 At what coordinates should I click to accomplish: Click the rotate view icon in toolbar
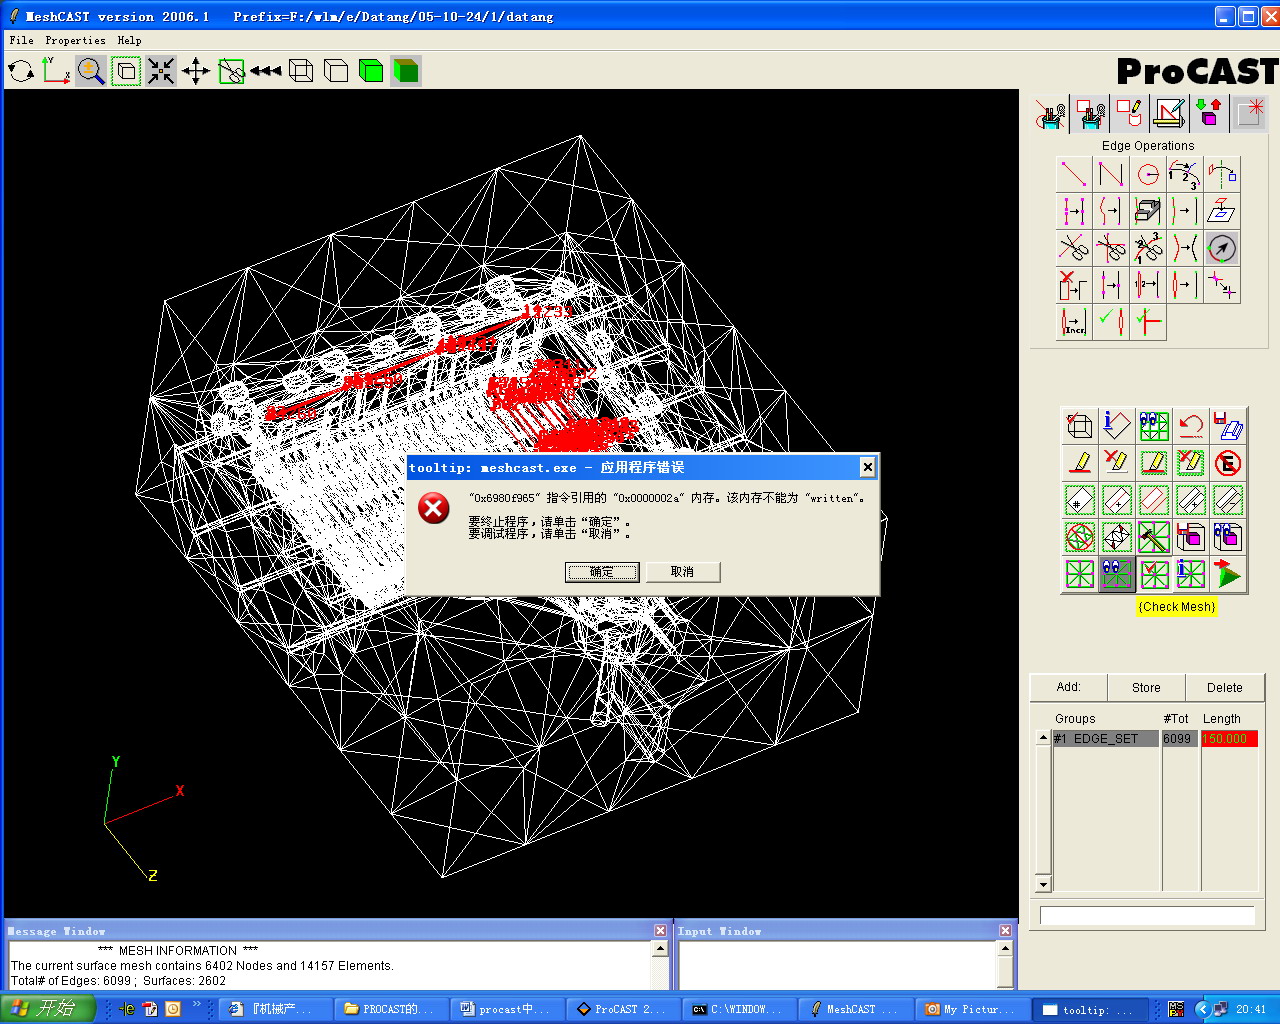coord(21,71)
